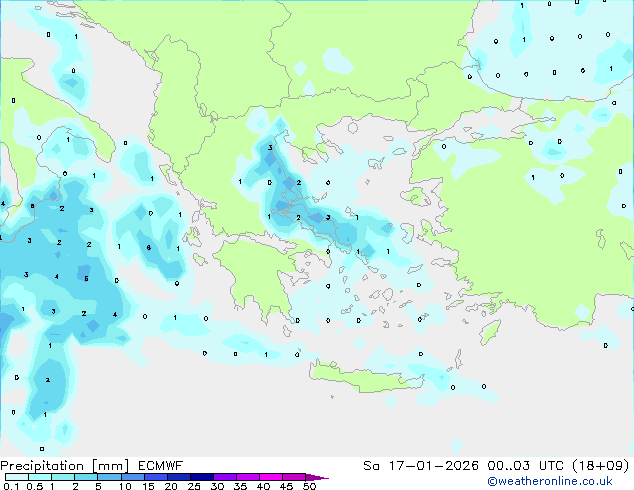
Task: Click the island of Rhodes on the map
Action: click(x=490, y=332)
